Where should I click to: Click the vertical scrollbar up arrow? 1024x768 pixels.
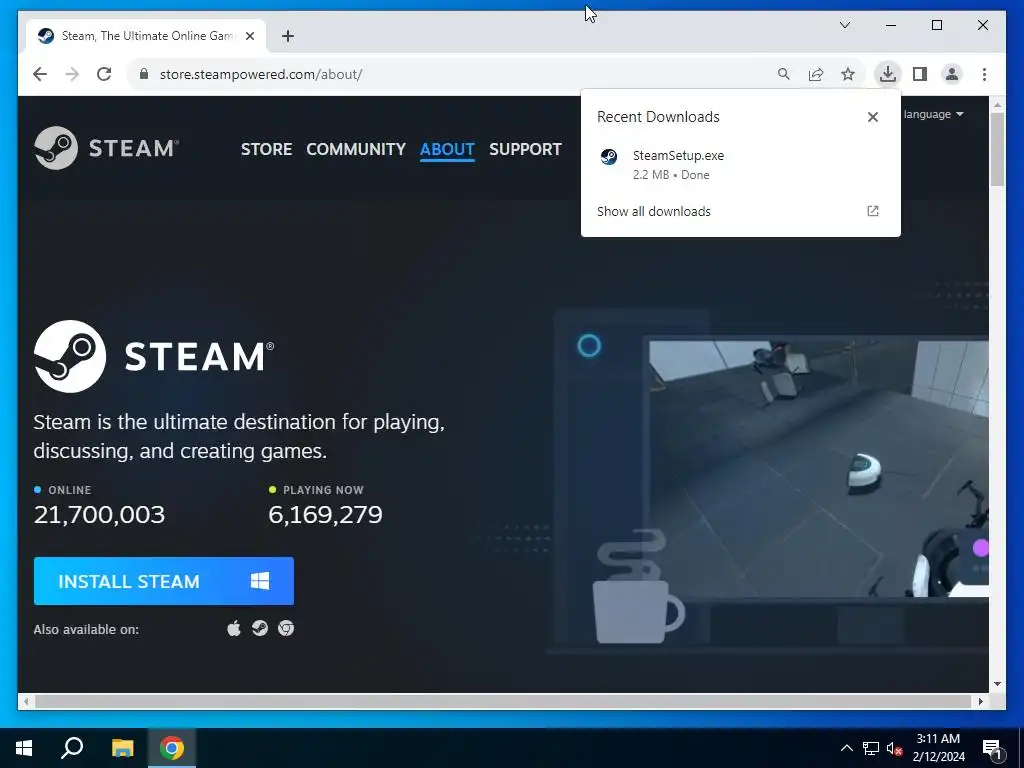997,104
